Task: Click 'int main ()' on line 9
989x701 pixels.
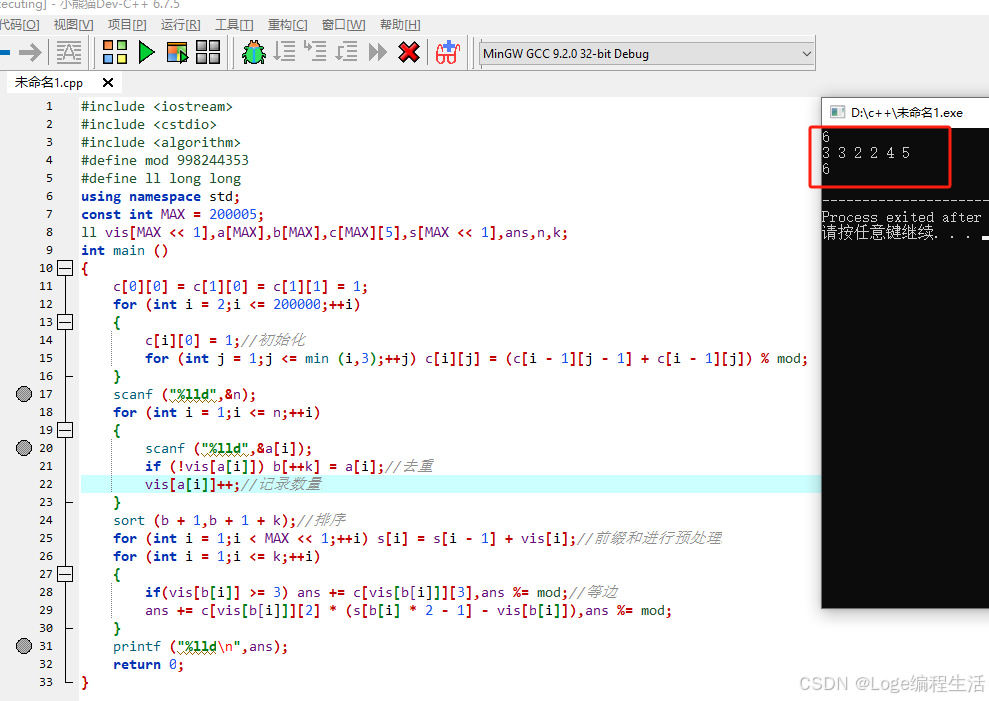Action: (x=125, y=250)
